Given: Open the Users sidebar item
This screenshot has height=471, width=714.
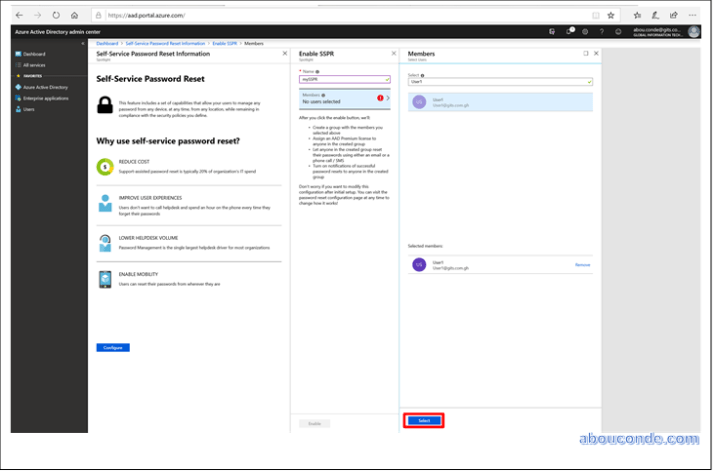Looking at the screenshot, I should (29, 109).
